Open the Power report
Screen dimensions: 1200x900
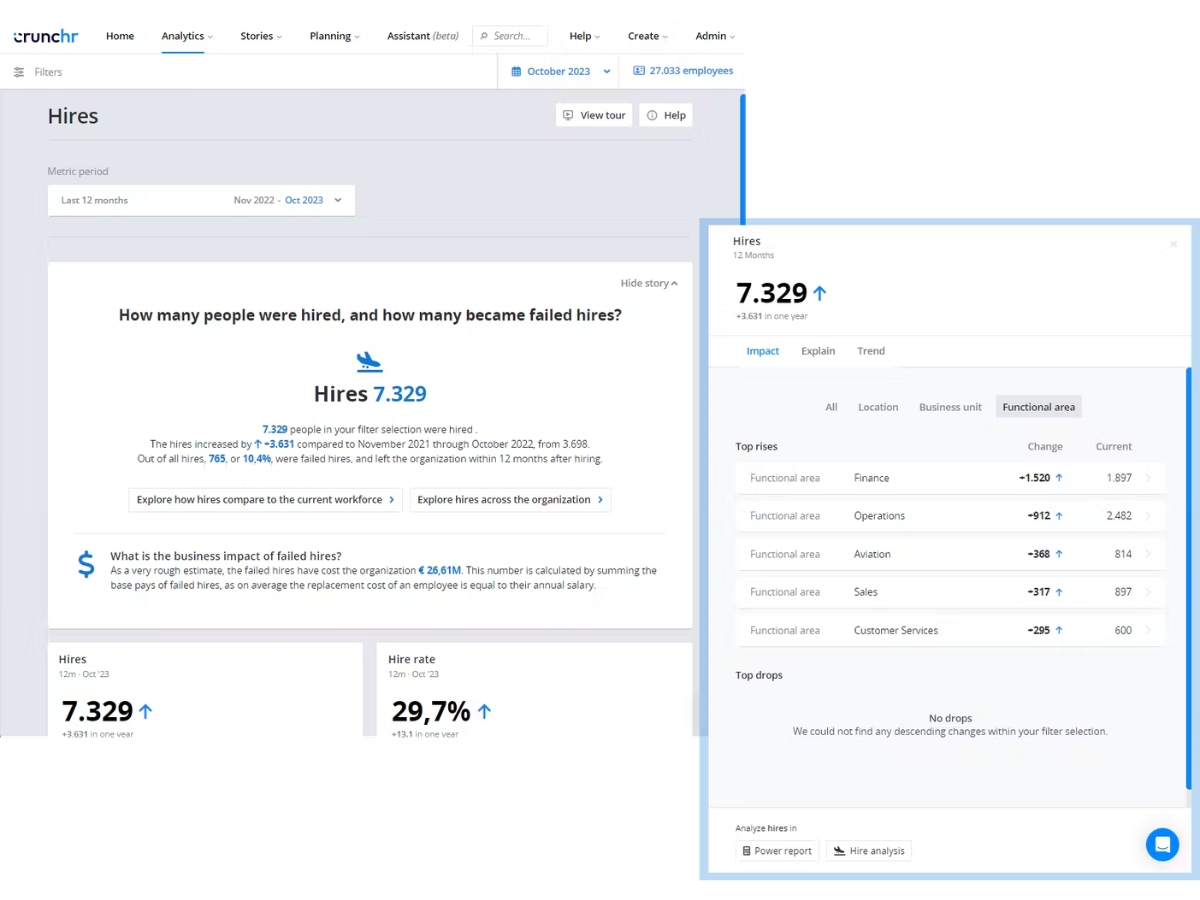[x=777, y=851]
